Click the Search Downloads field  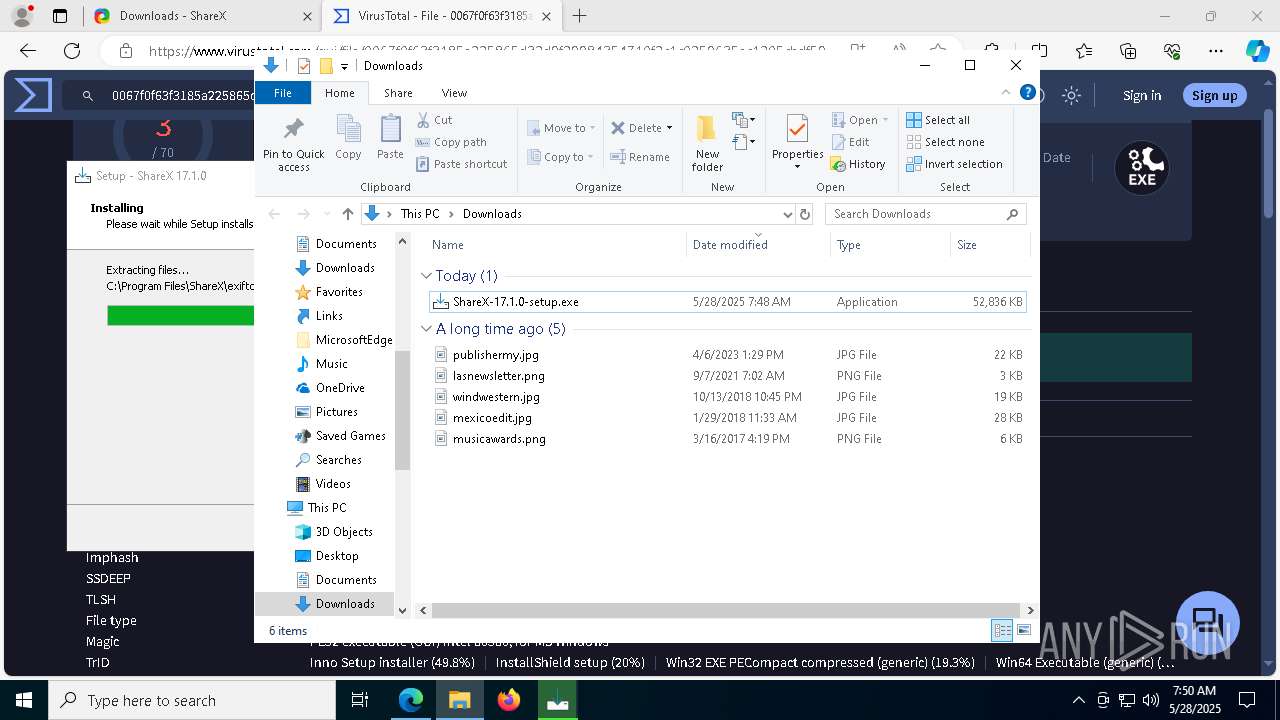click(x=925, y=214)
